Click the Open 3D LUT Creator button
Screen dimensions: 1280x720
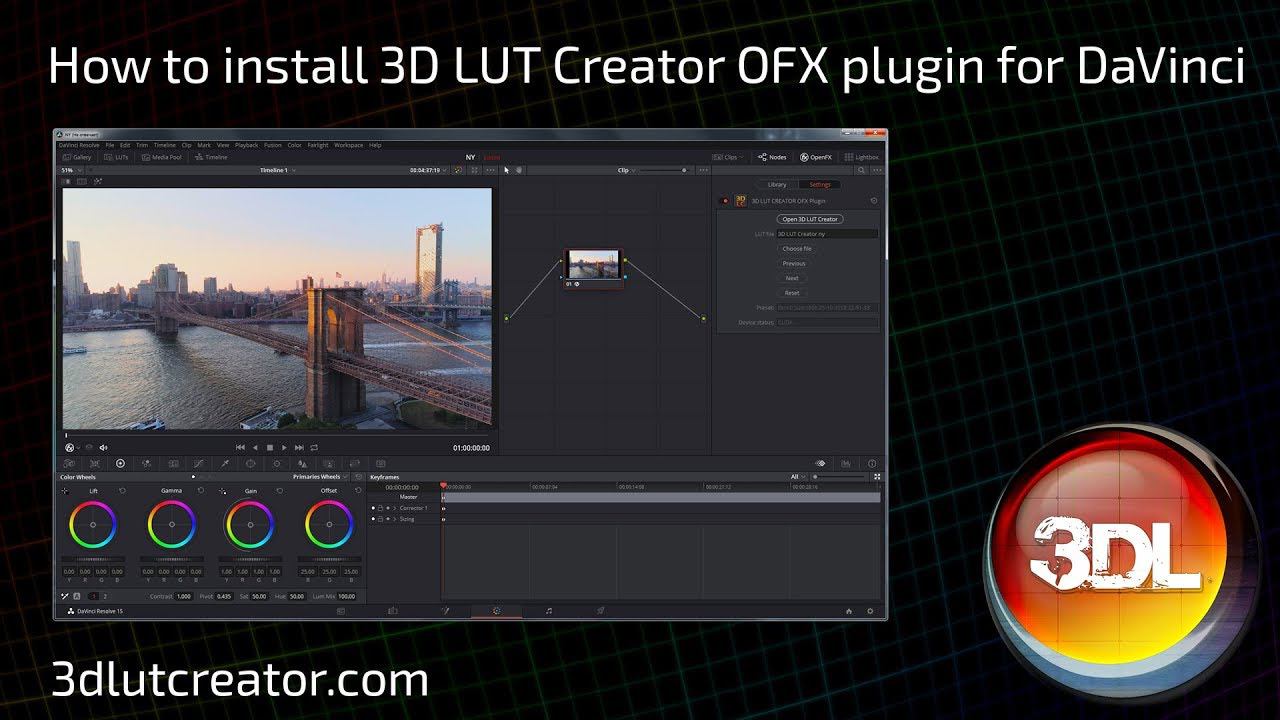810,219
